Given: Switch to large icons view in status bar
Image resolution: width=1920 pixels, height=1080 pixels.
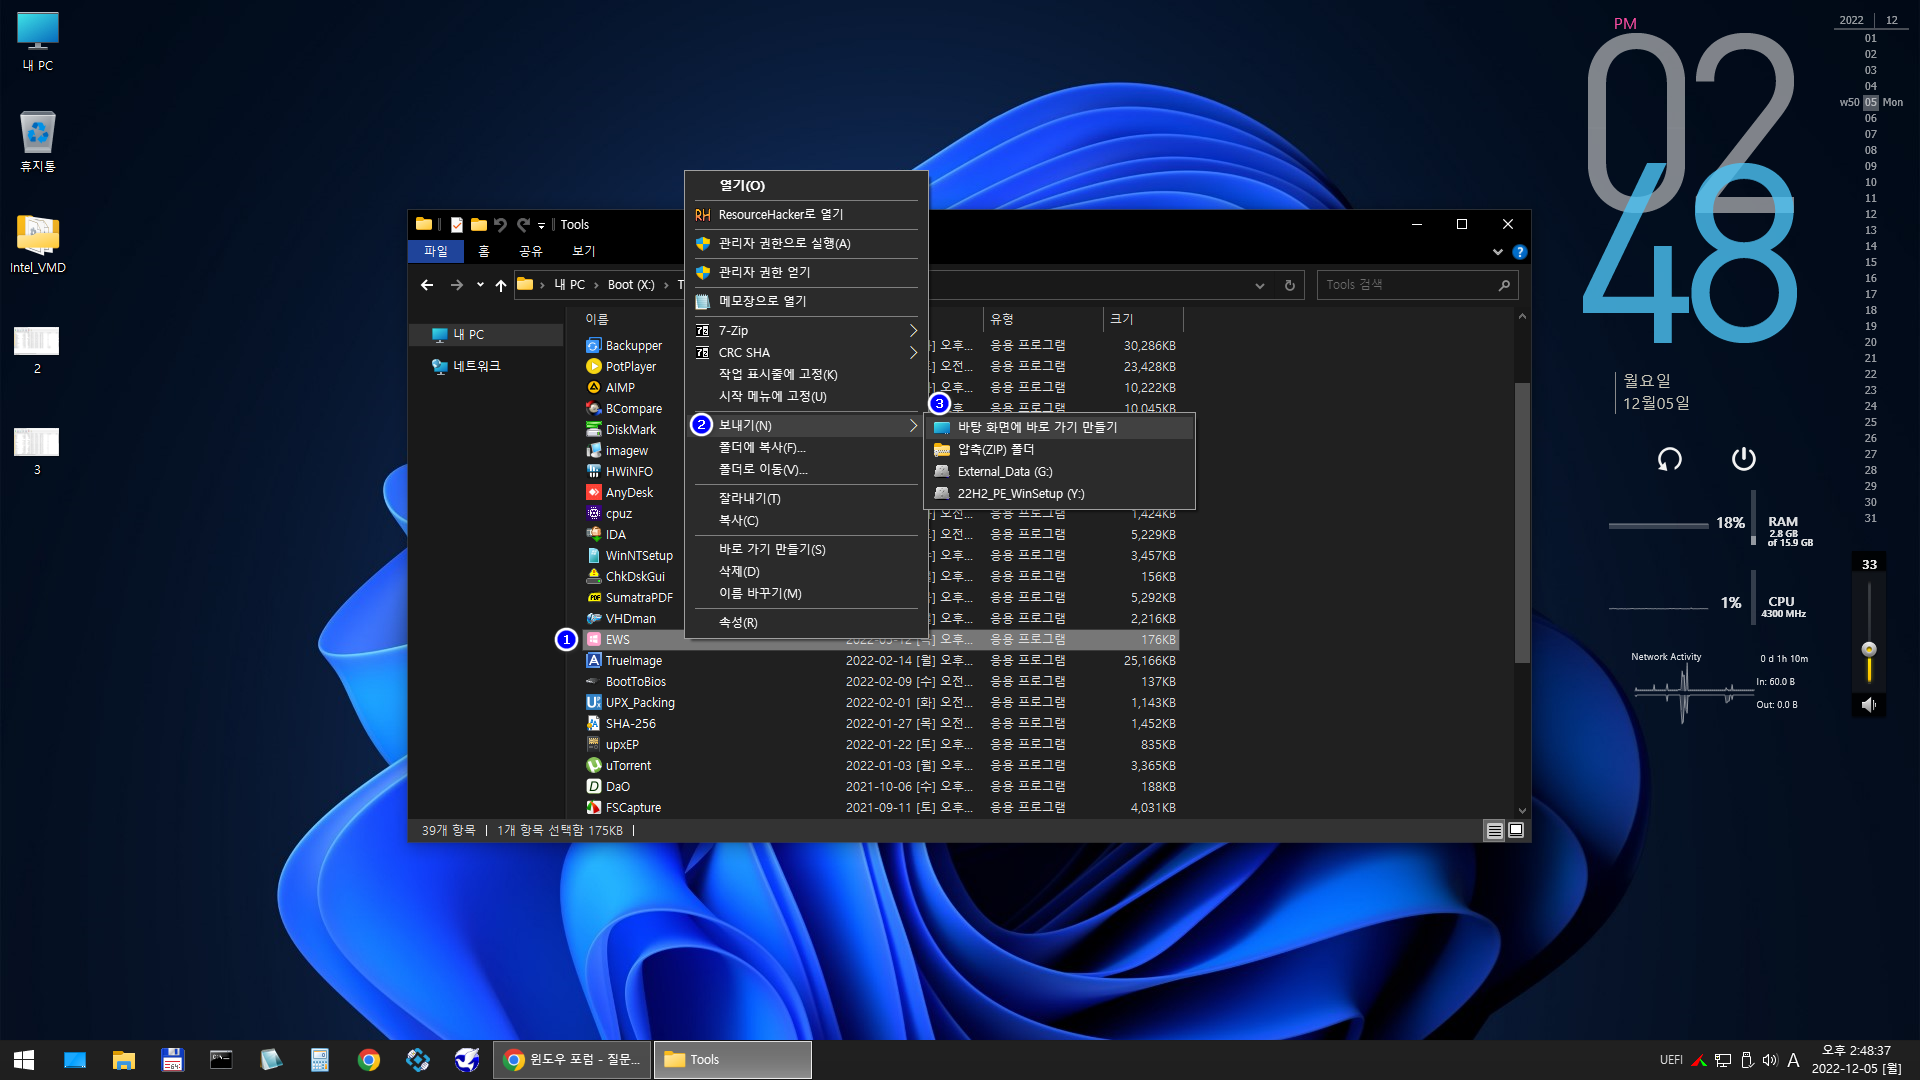Looking at the screenshot, I should (1516, 831).
